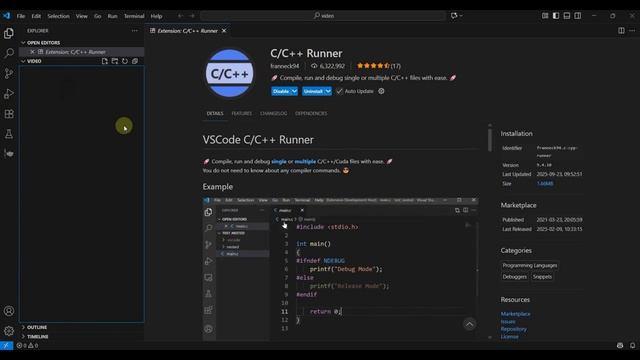Open the Help menu

tap(156, 16)
